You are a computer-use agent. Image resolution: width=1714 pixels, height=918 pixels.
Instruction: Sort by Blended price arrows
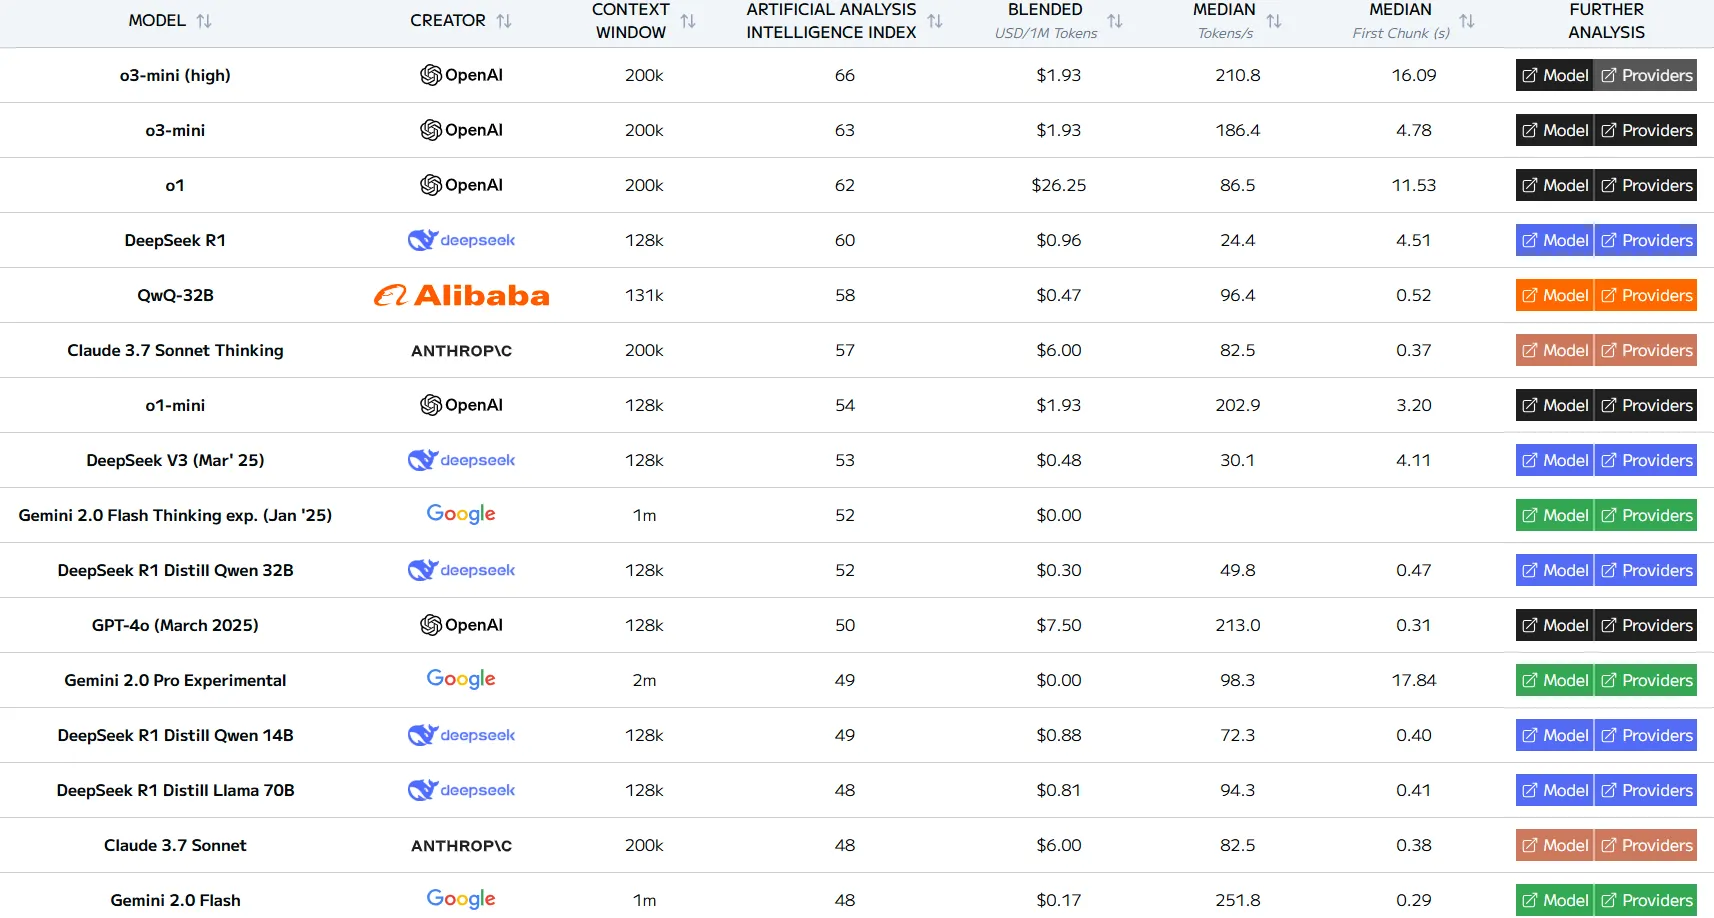click(1115, 21)
